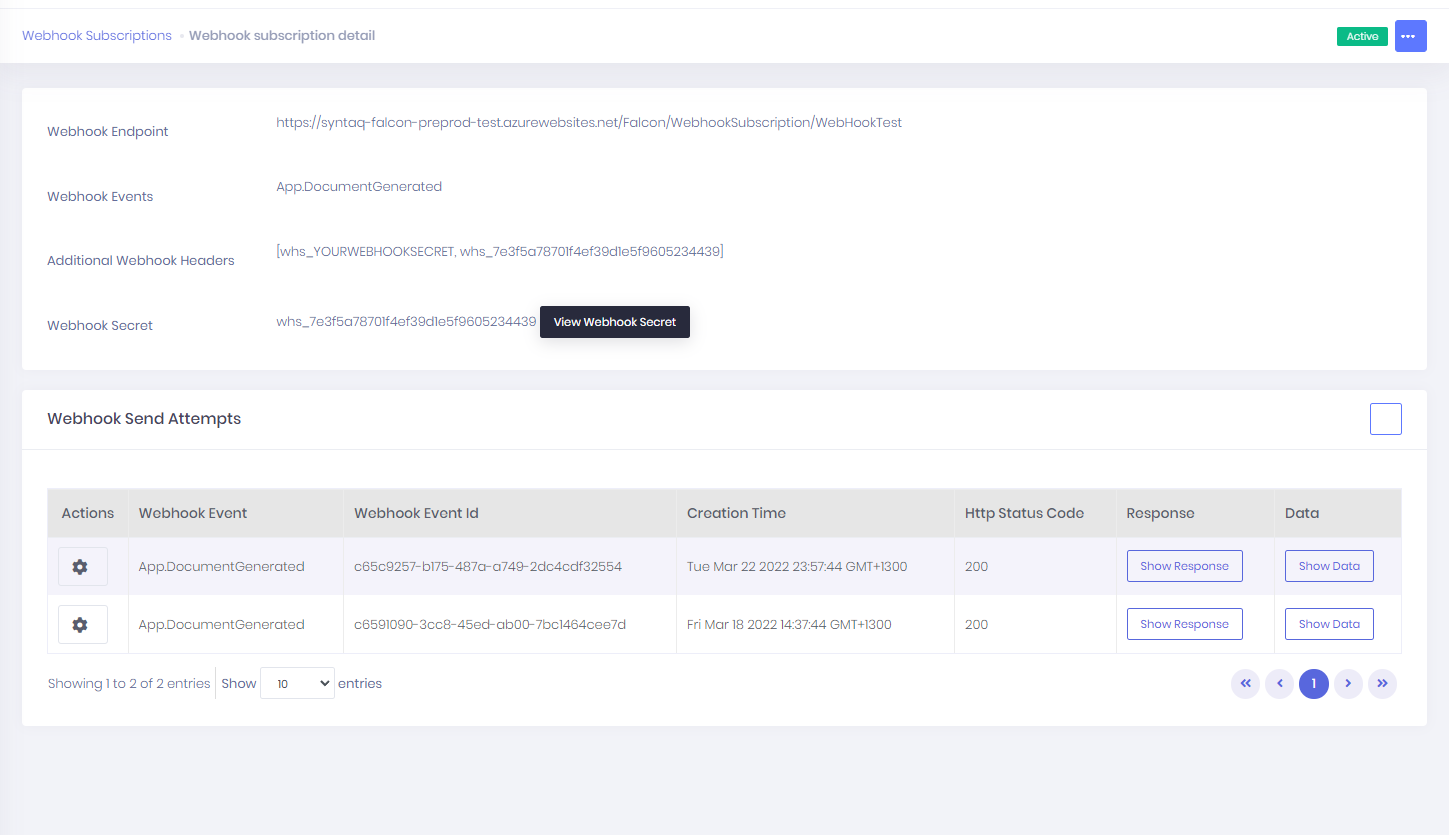This screenshot has height=835, width=1449.
Task: Show Data for the Mar 18 attempt
Action: 1329,624
